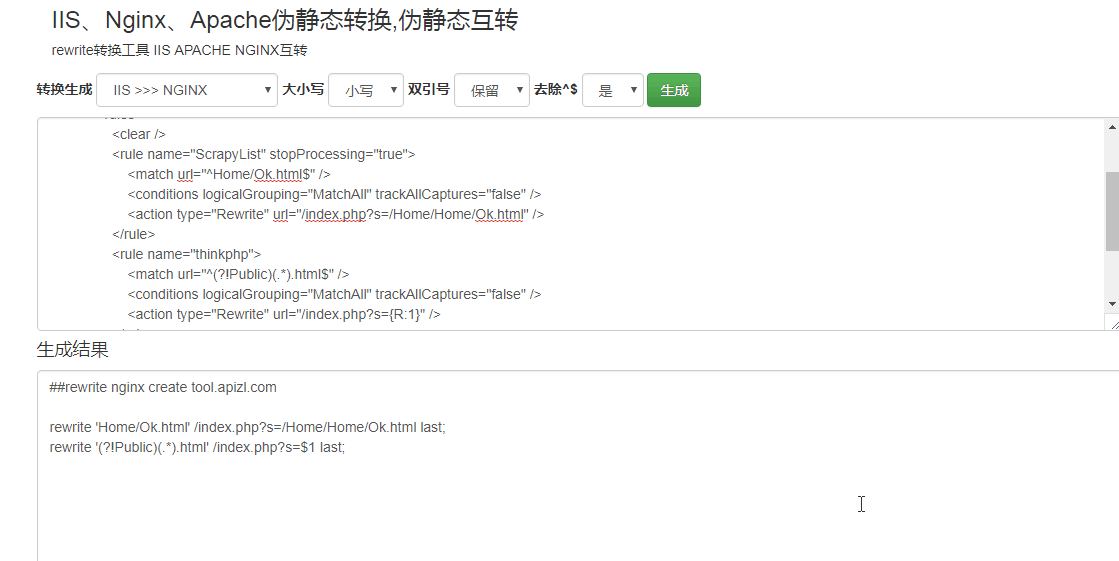Click the match url="^Home/Ok.html$" line
This screenshot has height=561, width=1119.
pos(229,174)
